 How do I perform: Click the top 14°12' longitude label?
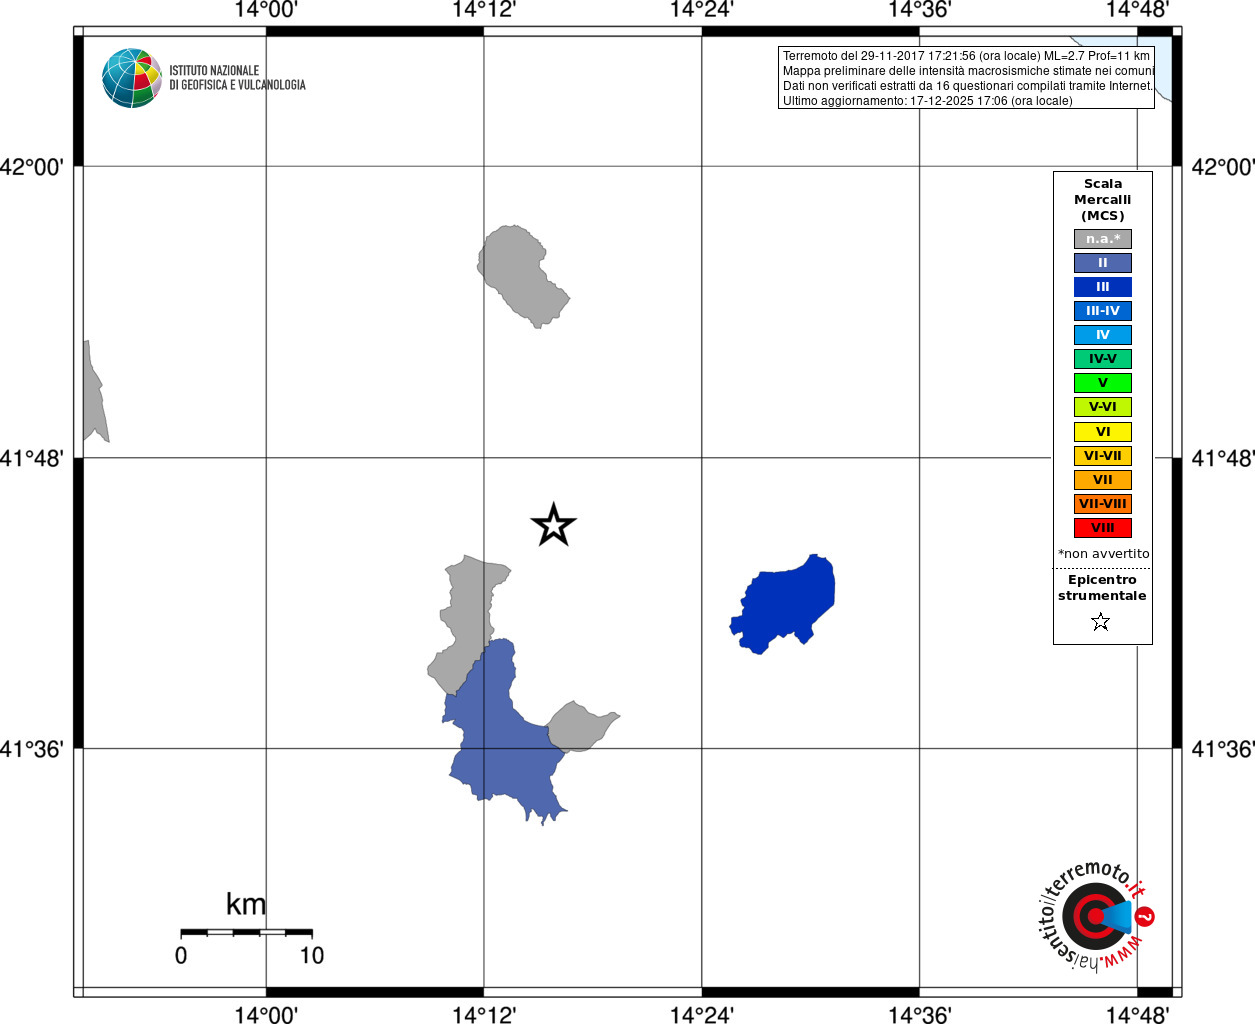point(484,11)
